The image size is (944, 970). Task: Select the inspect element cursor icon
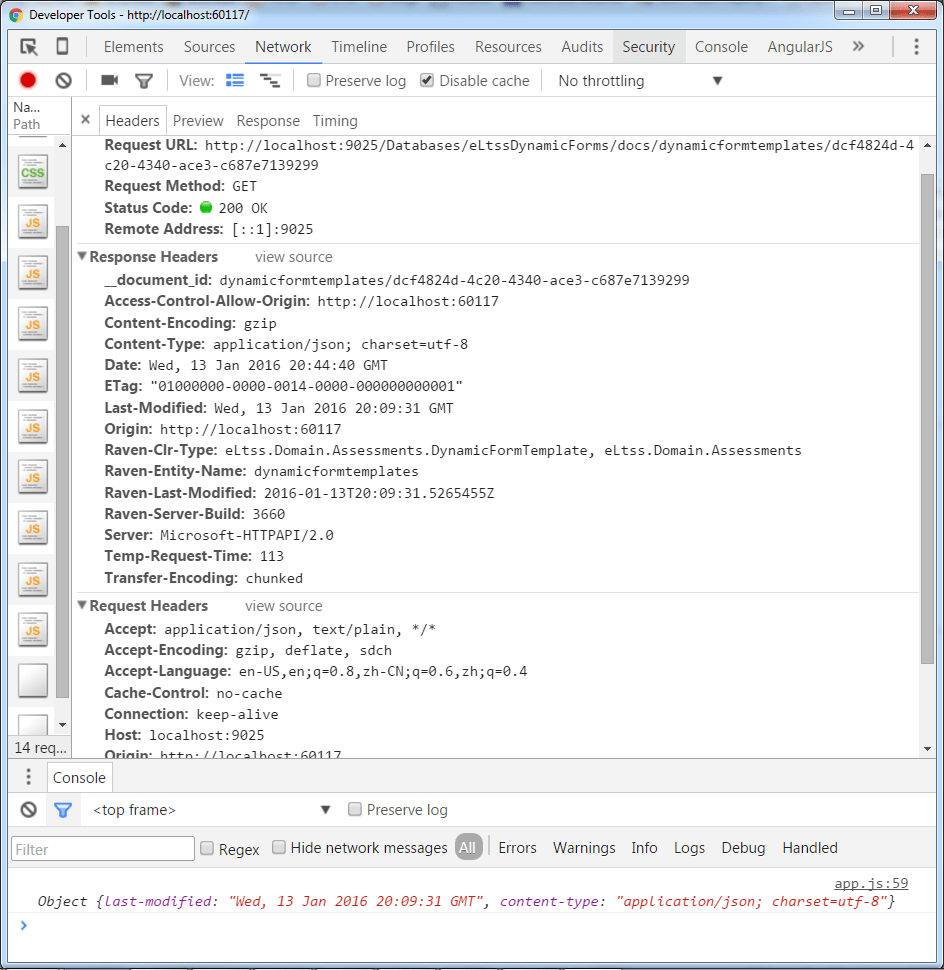pyautogui.click(x=28, y=46)
